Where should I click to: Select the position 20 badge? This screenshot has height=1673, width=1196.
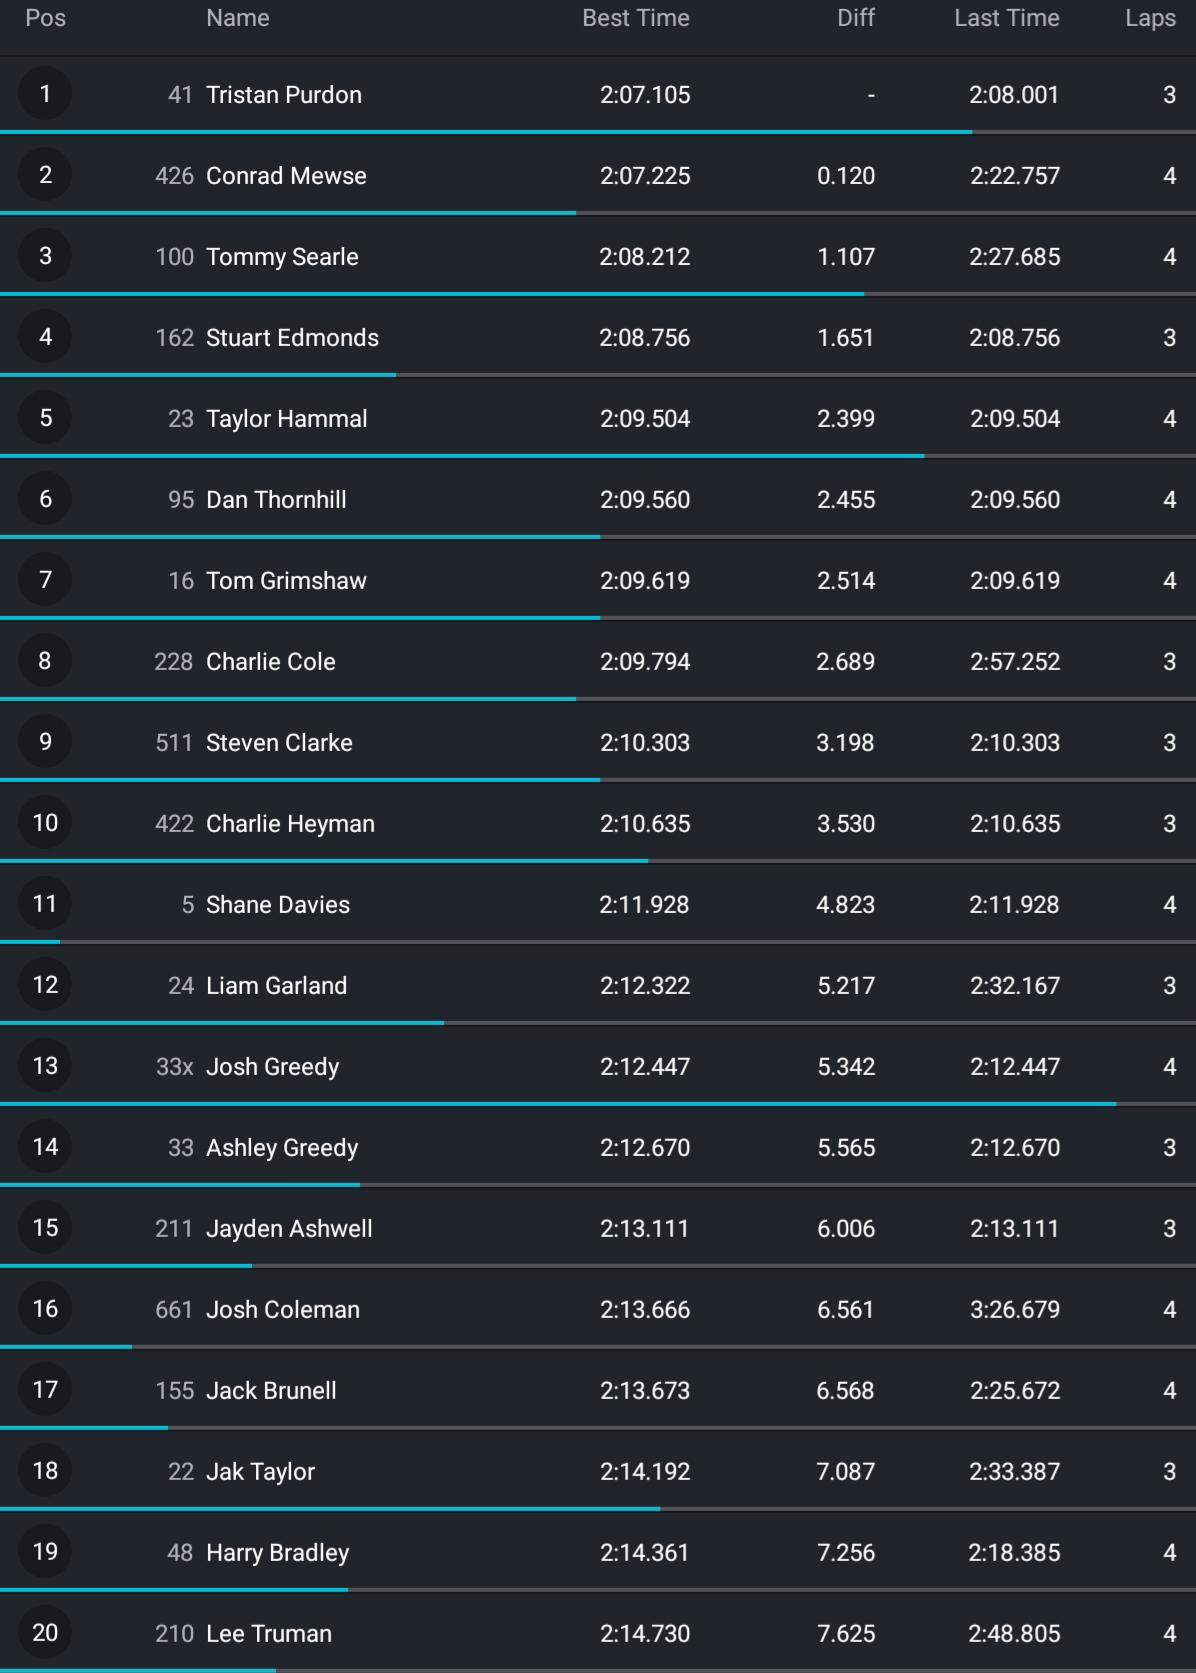[x=45, y=1633]
